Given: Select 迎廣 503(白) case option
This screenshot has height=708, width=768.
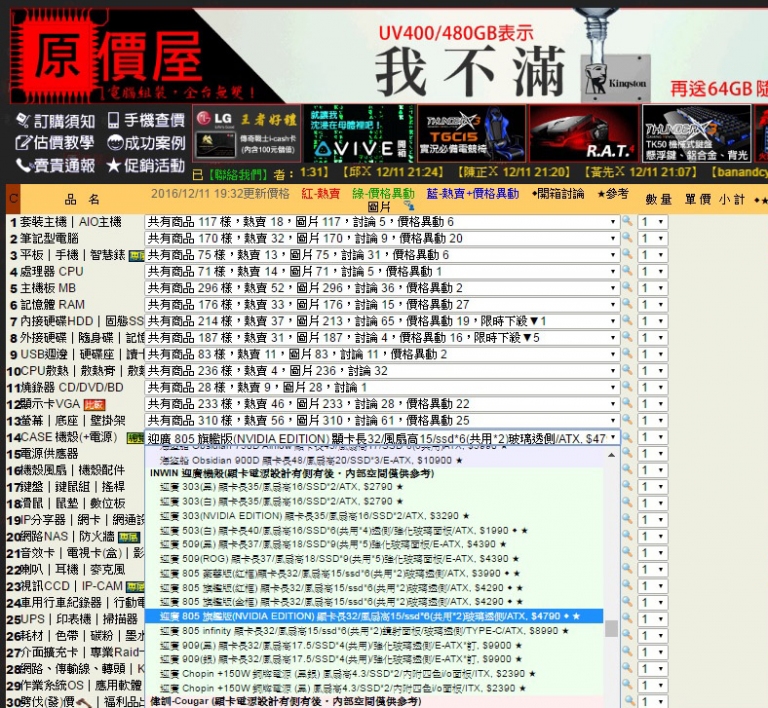Looking at the screenshot, I should (x=374, y=531).
